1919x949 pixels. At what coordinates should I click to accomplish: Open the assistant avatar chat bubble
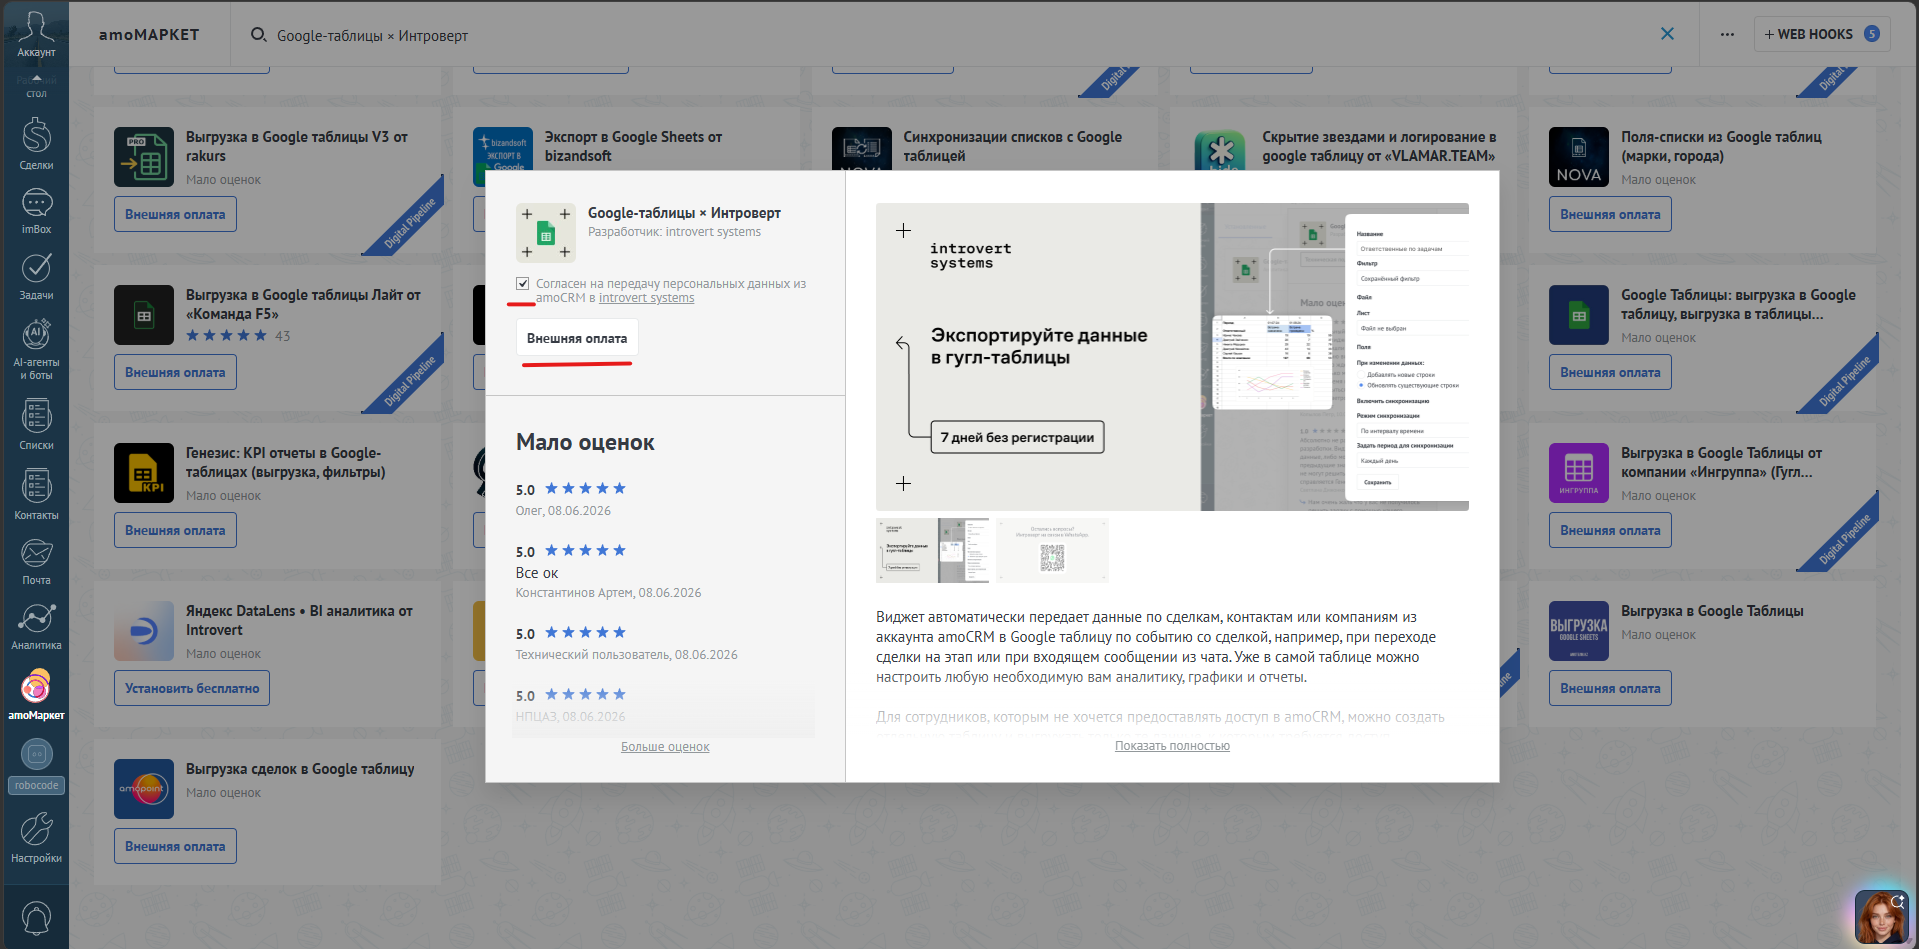coord(1881,917)
